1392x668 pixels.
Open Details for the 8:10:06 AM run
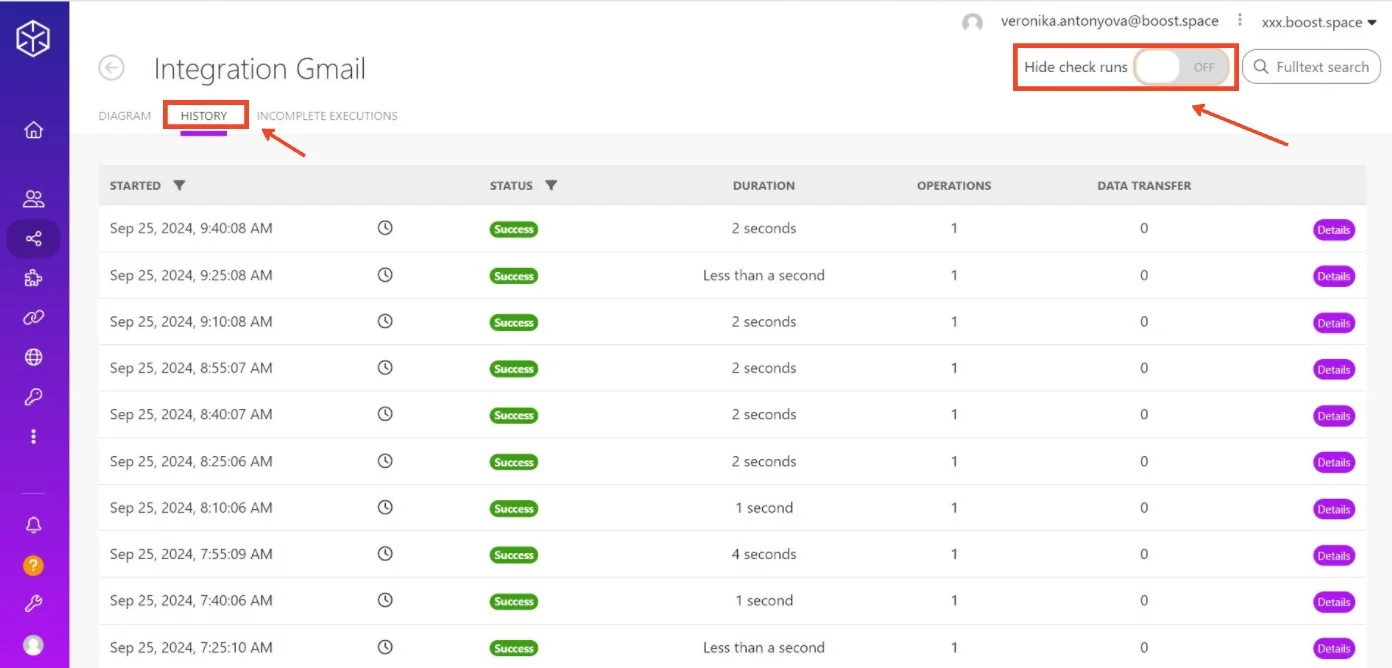pyautogui.click(x=1333, y=509)
